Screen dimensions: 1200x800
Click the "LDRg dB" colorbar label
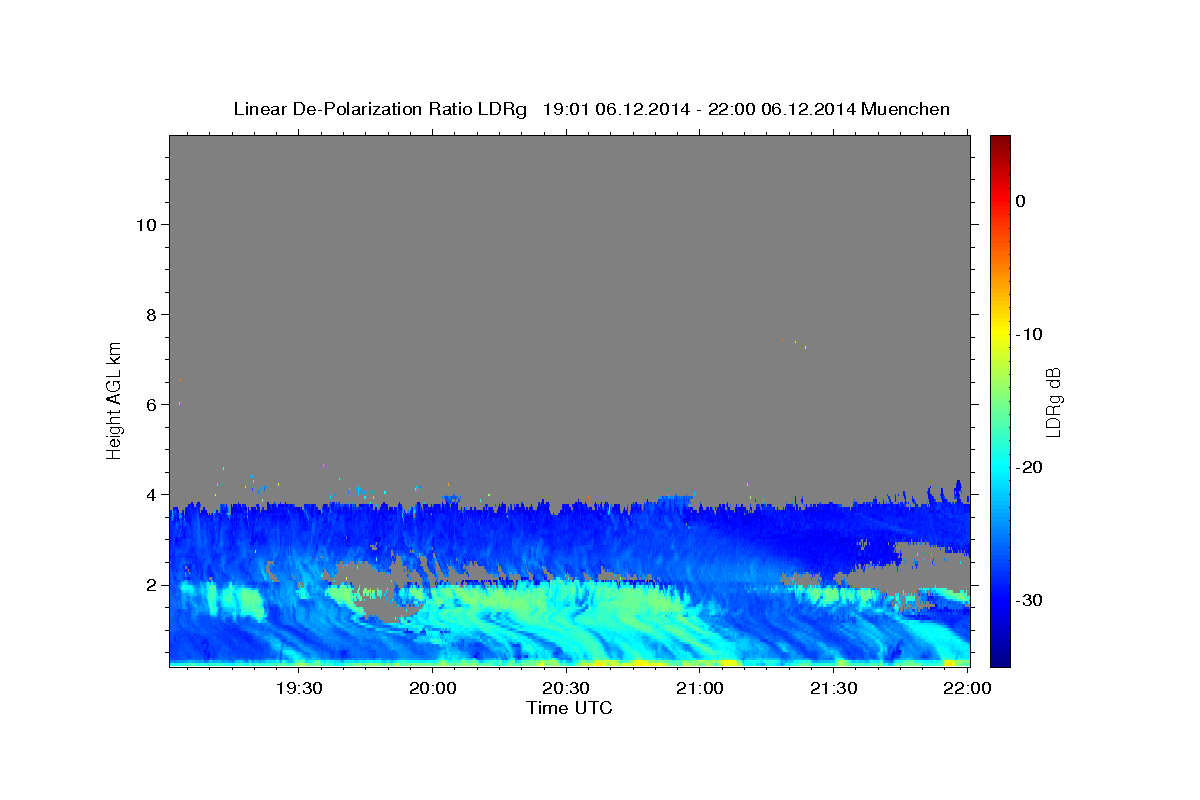pyautogui.click(x=1052, y=401)
